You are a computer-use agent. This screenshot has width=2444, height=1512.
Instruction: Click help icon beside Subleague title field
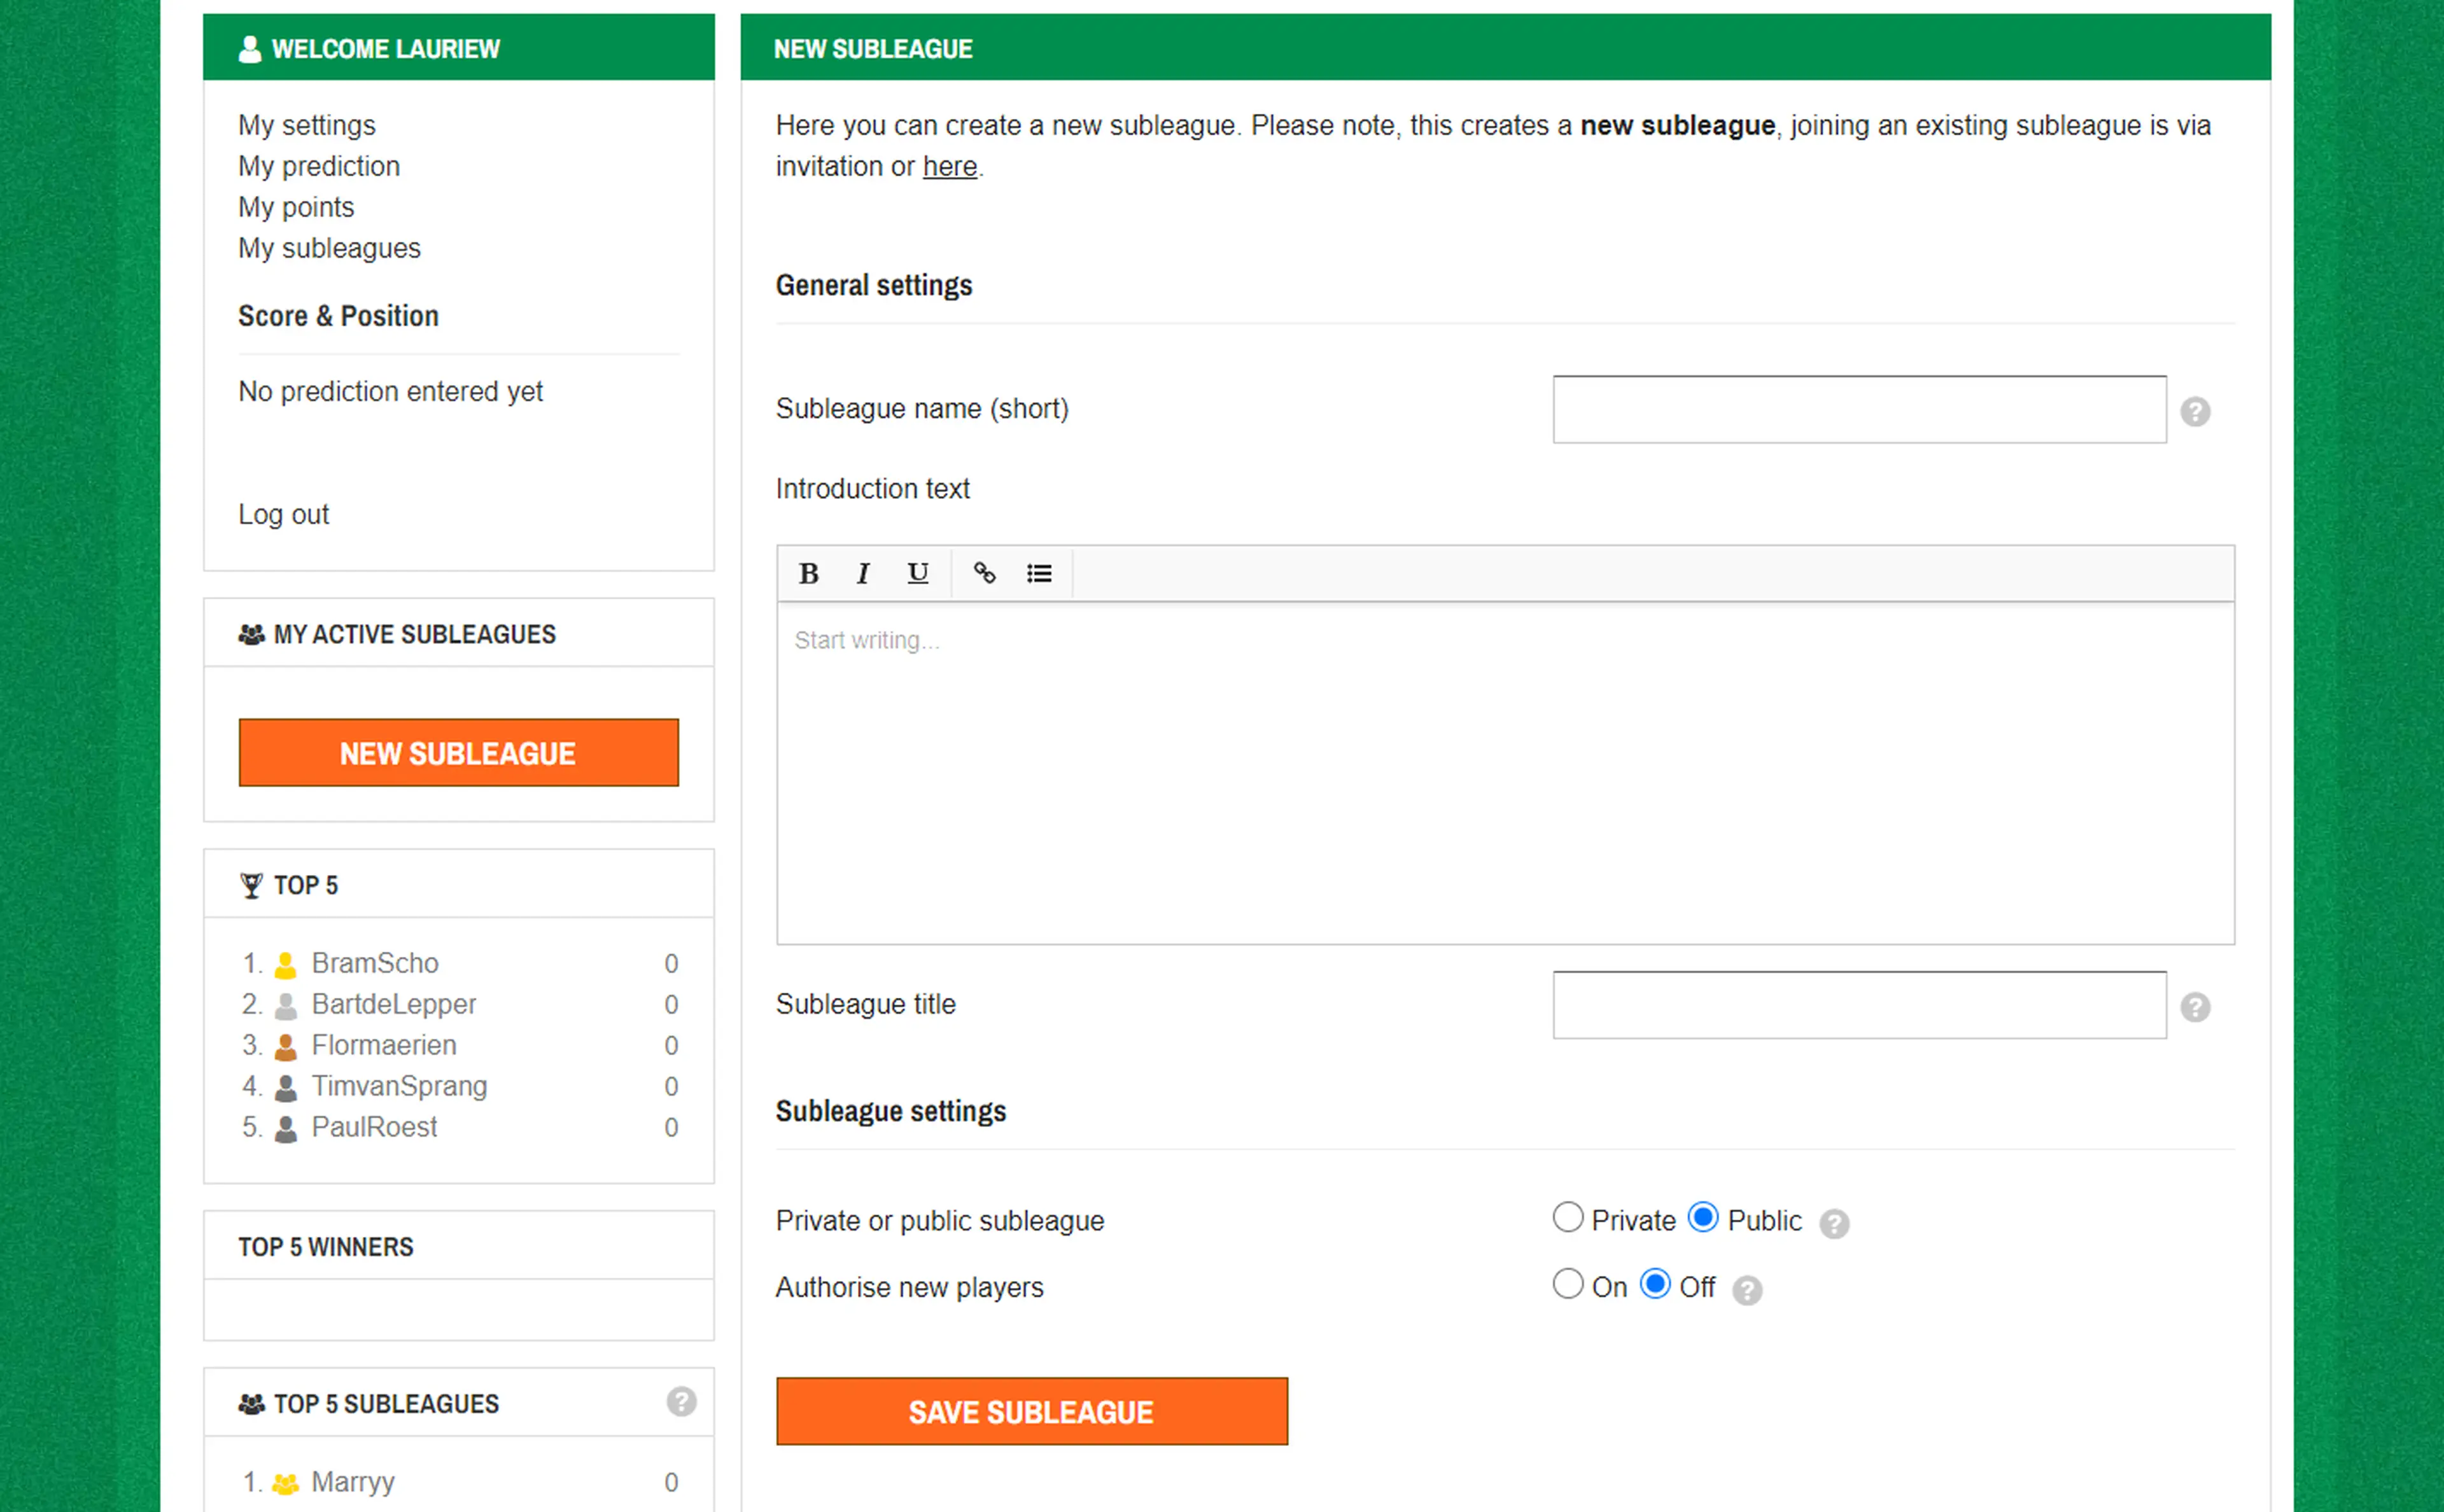[2195, 1007]
